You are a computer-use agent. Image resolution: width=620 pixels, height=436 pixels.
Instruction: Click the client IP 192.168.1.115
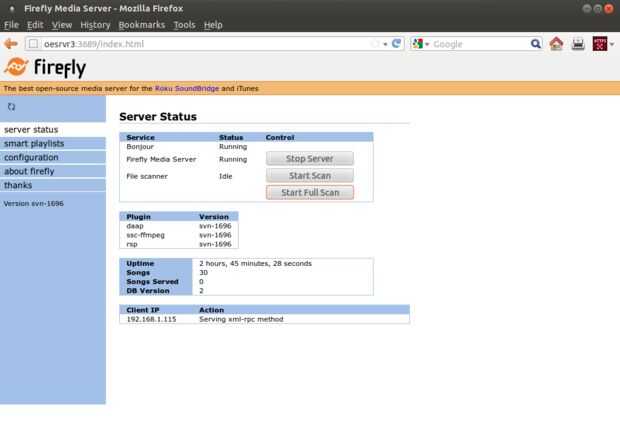(x=151, y=319)
